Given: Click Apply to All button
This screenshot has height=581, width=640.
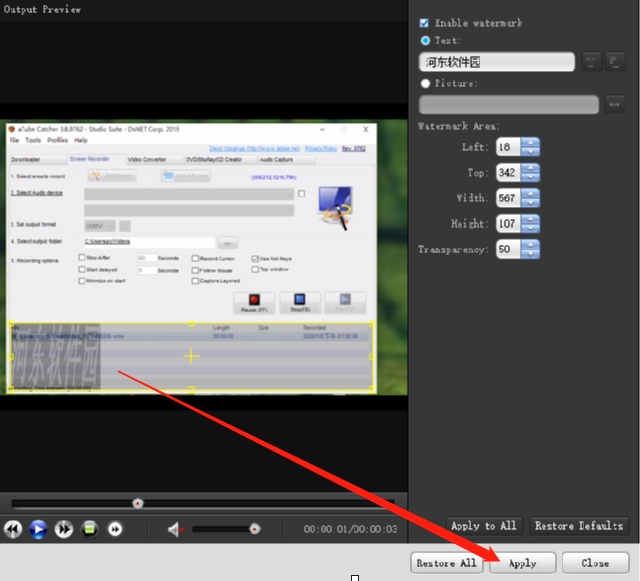Looking at the screenshot, I should pos(484,526).
